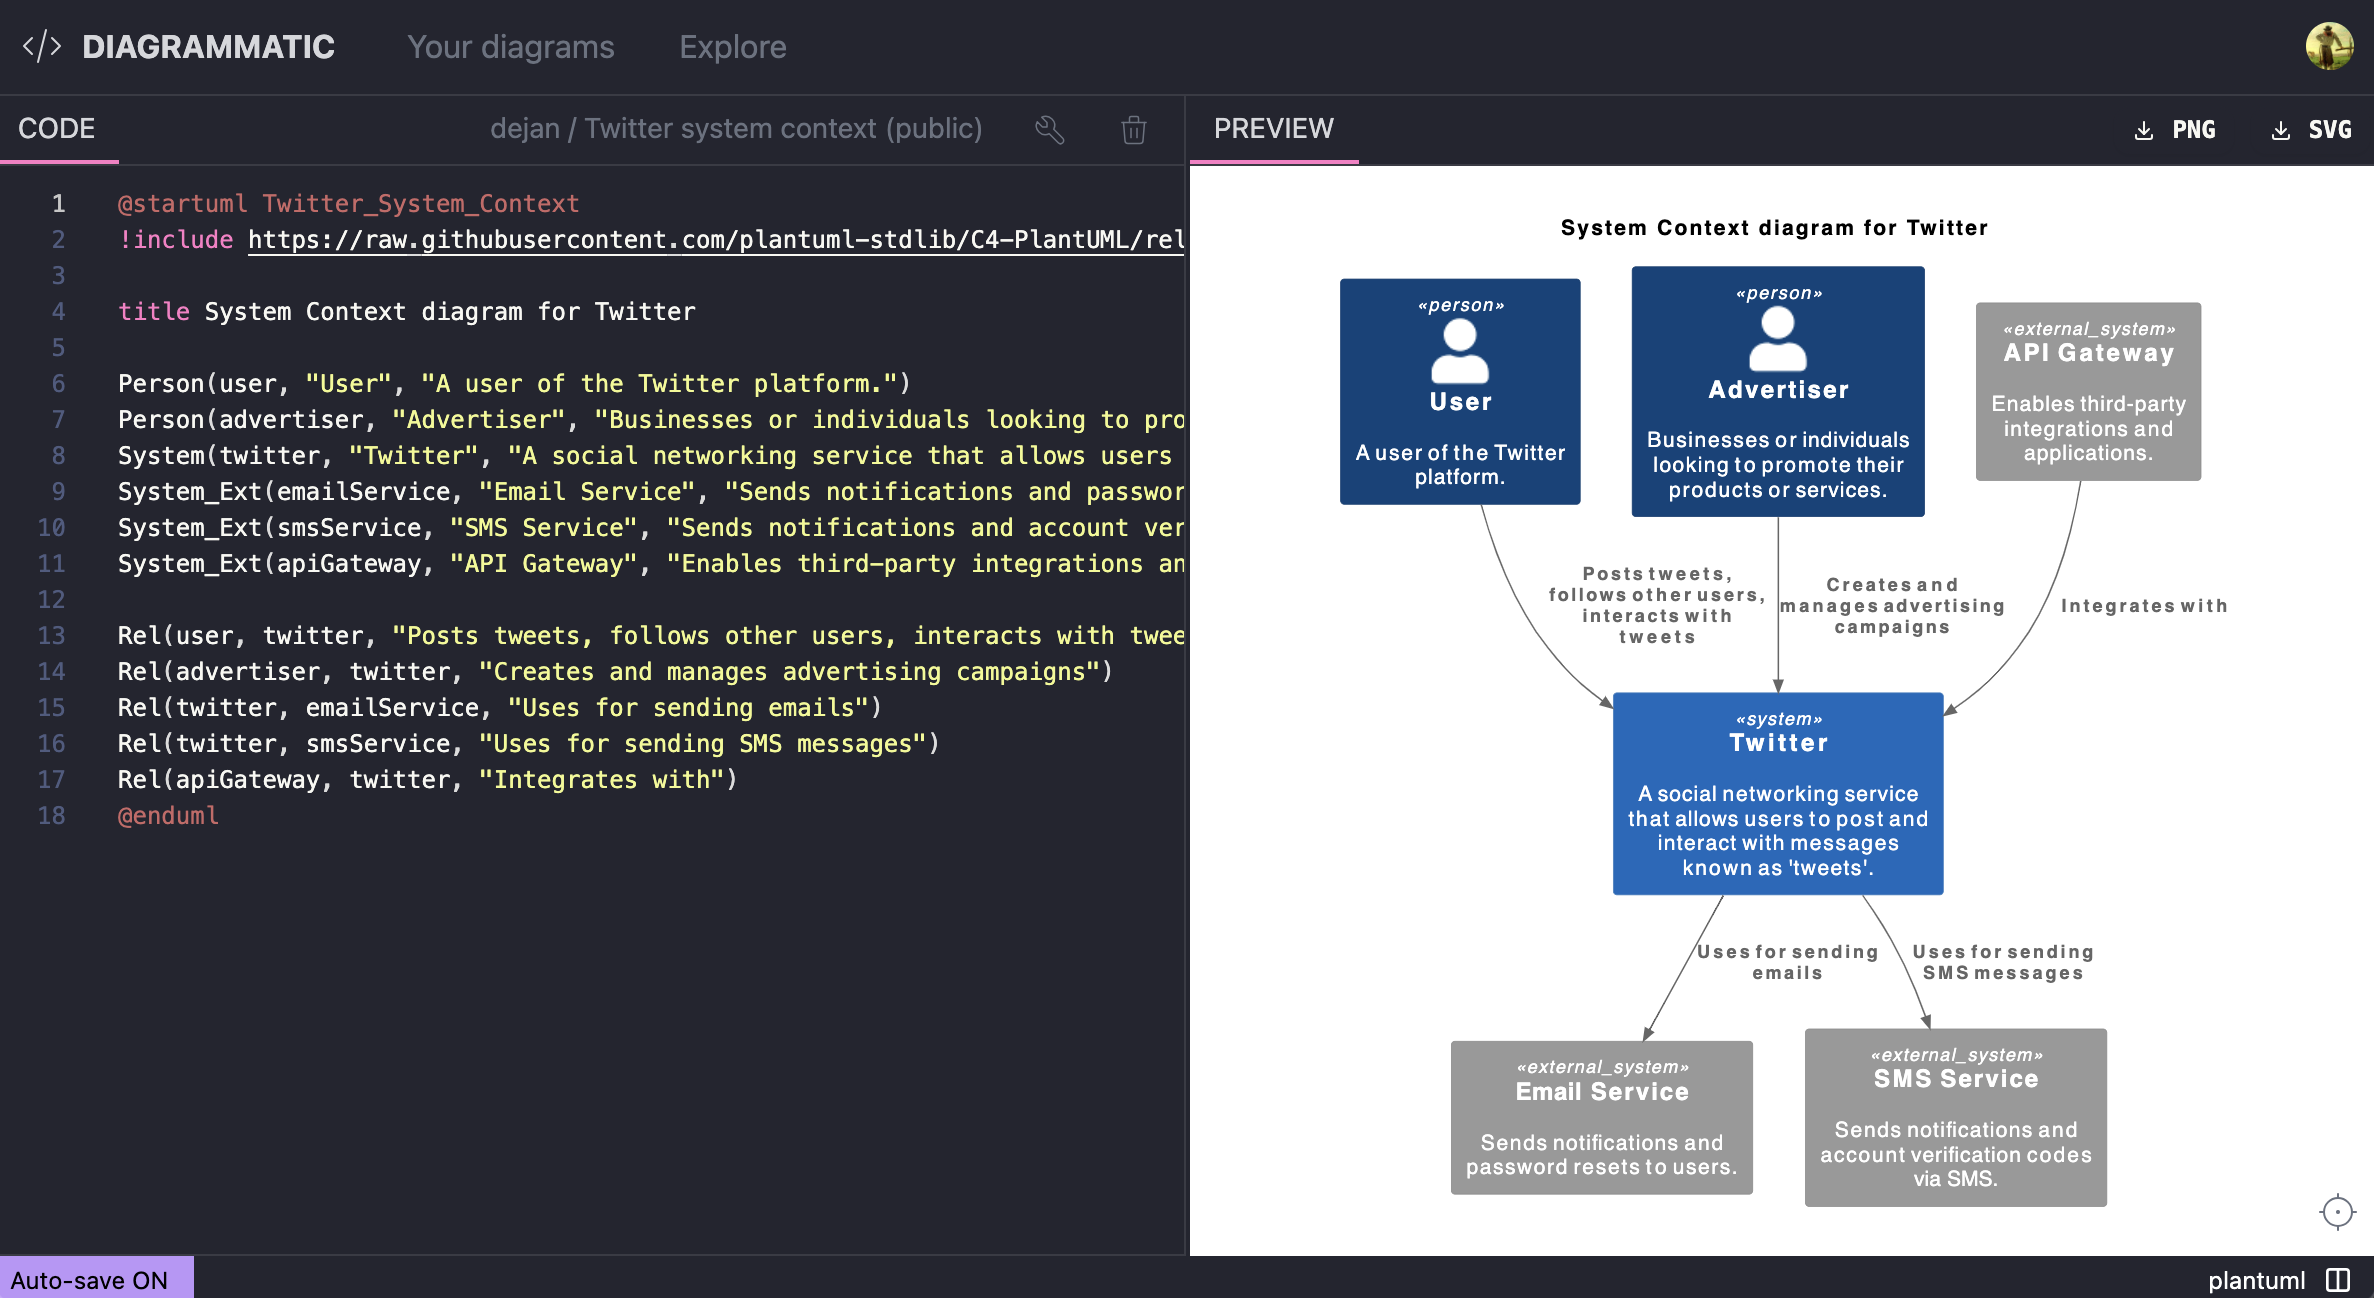Click the '@startuml Twitter_System_Context' code line

348,204
